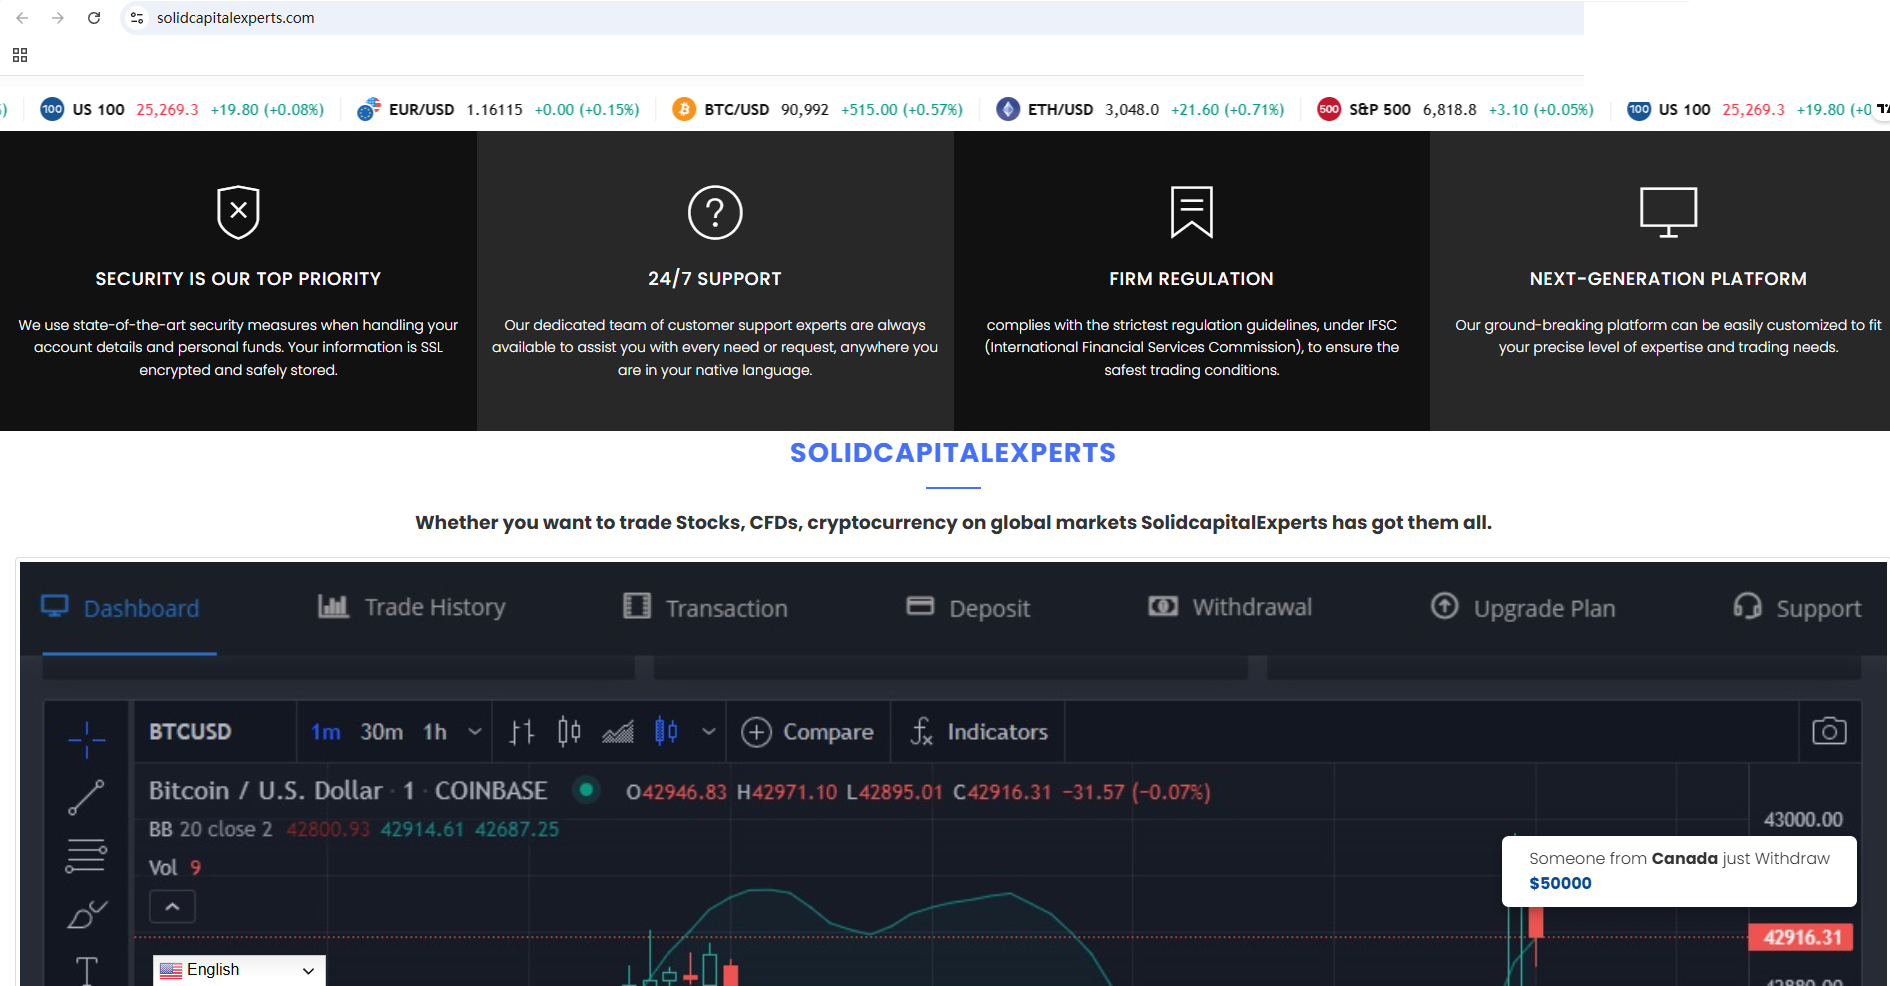
Task: Open the English language dropdown
Action: [x=239, y=970]
